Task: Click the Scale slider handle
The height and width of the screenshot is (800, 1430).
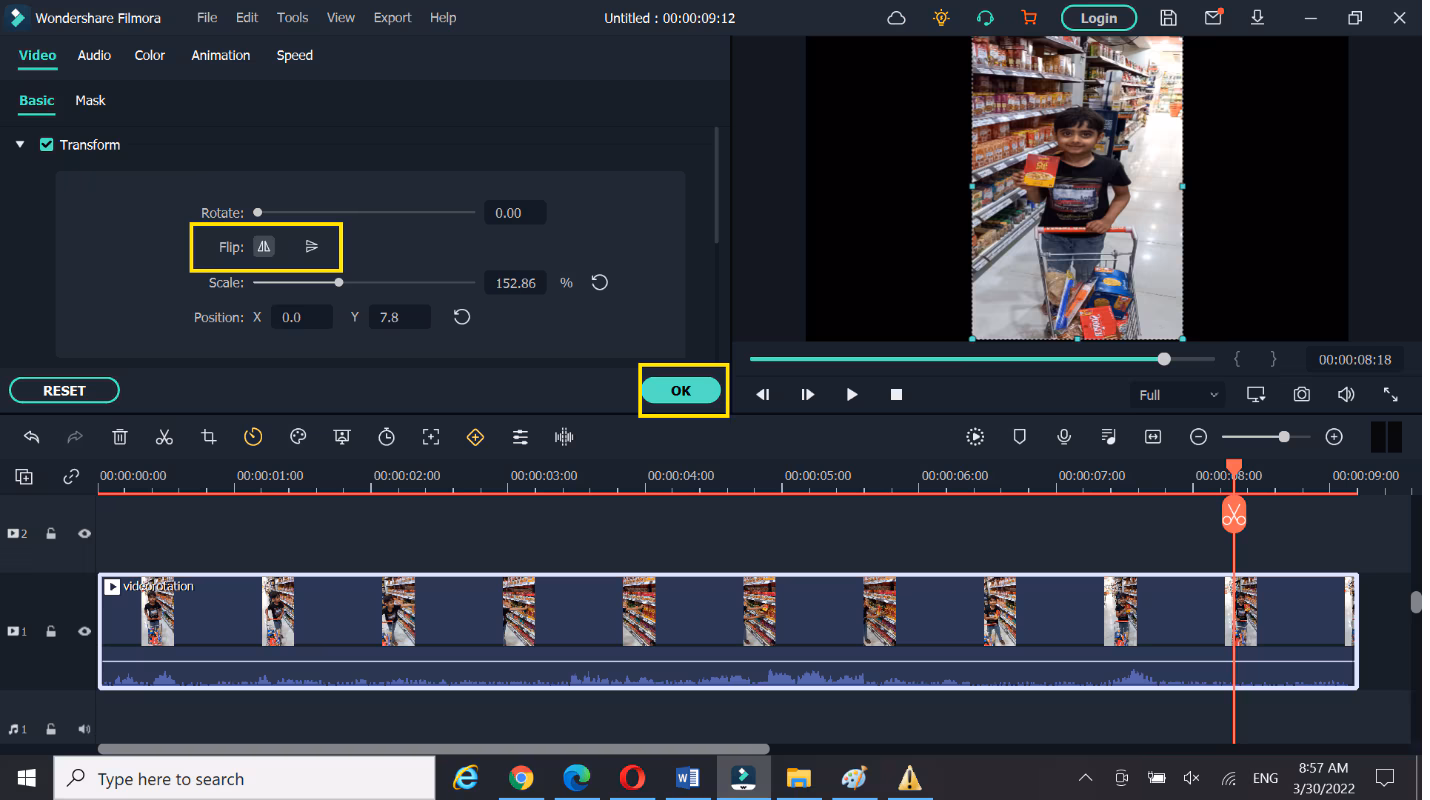Action: pyautogui.click(x=339, y=283)
